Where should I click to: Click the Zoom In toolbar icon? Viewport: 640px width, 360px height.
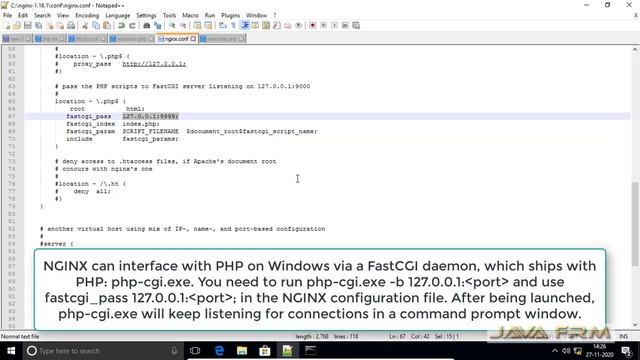click(x=172, y=25)
